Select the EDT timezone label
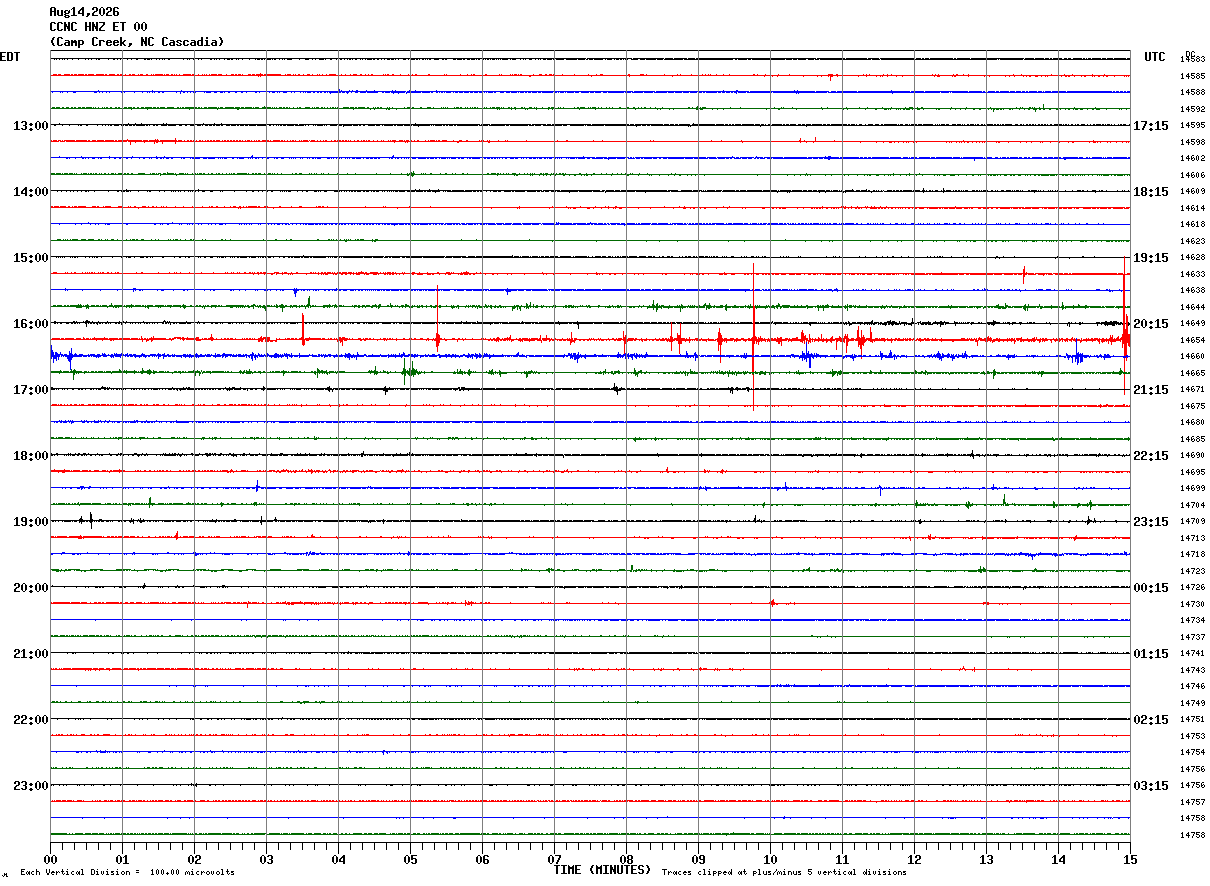The width and height of the screenshot is (1210, 886). pos(10,57)
